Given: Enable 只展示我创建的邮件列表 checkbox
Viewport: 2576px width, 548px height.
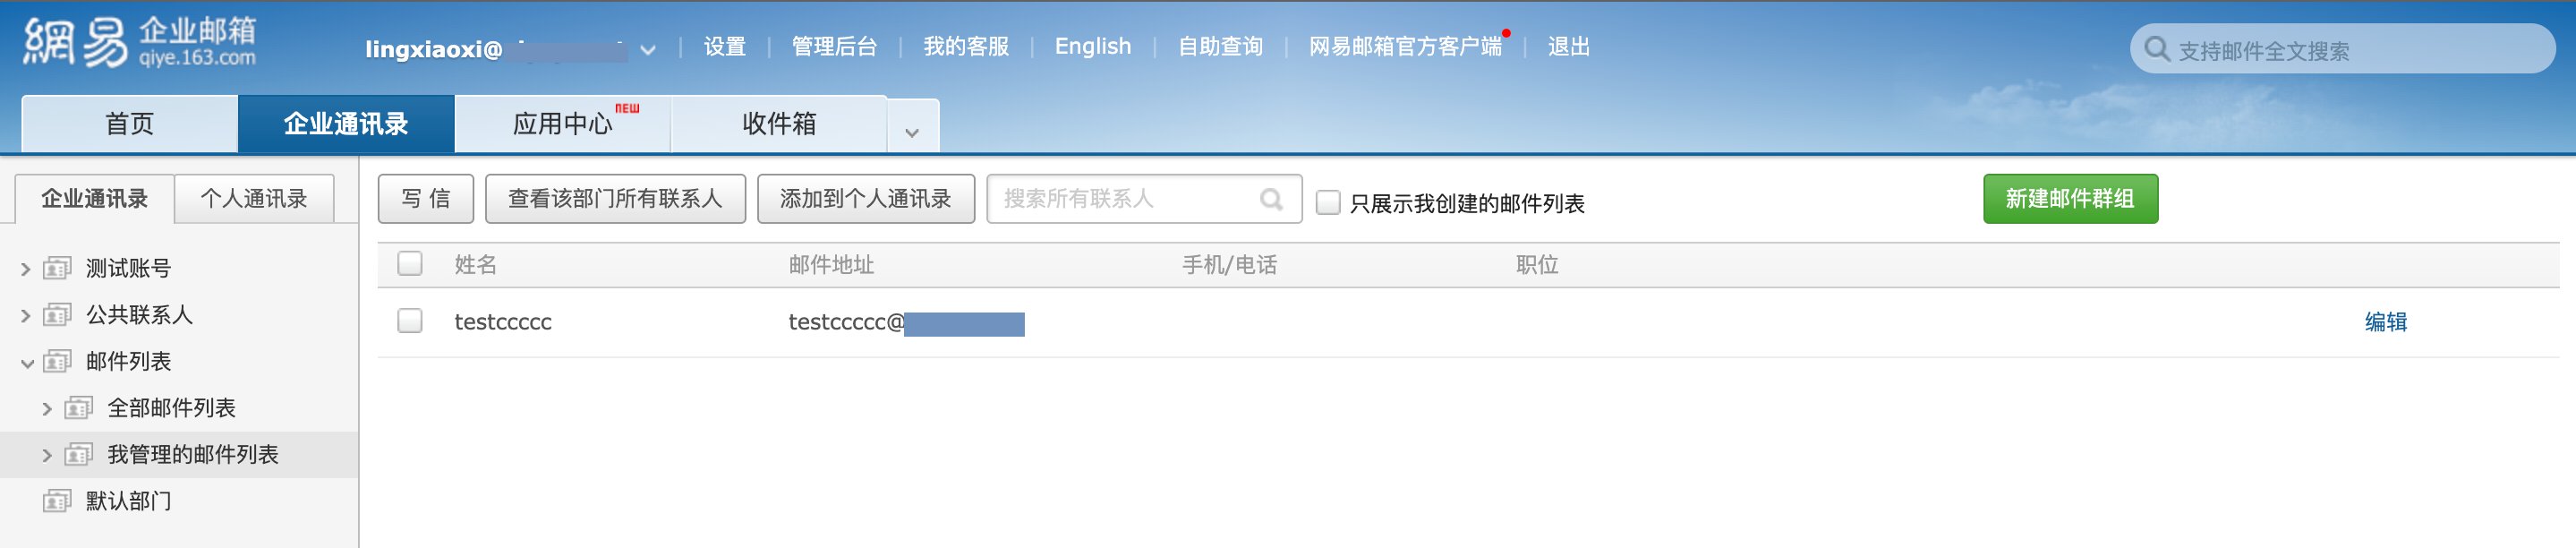Looking at the screenshot, I should 1328,203.
